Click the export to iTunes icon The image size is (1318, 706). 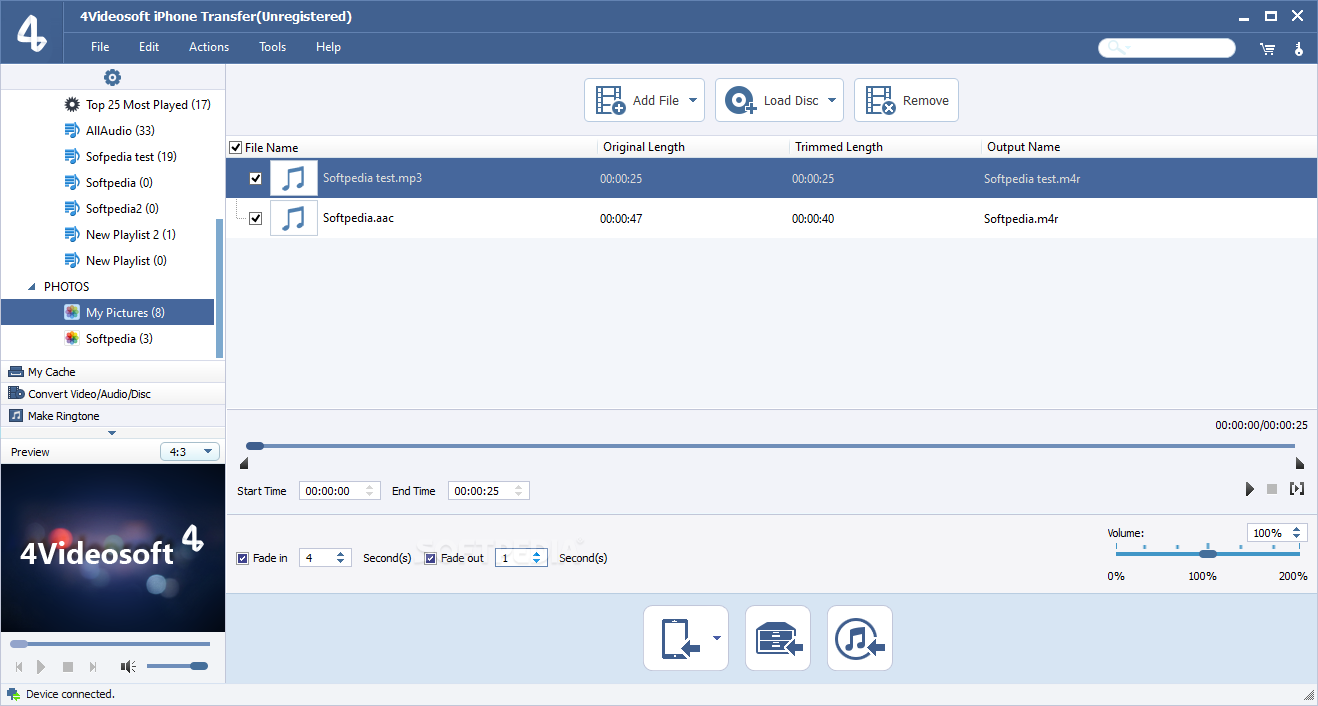click(860, 638)
